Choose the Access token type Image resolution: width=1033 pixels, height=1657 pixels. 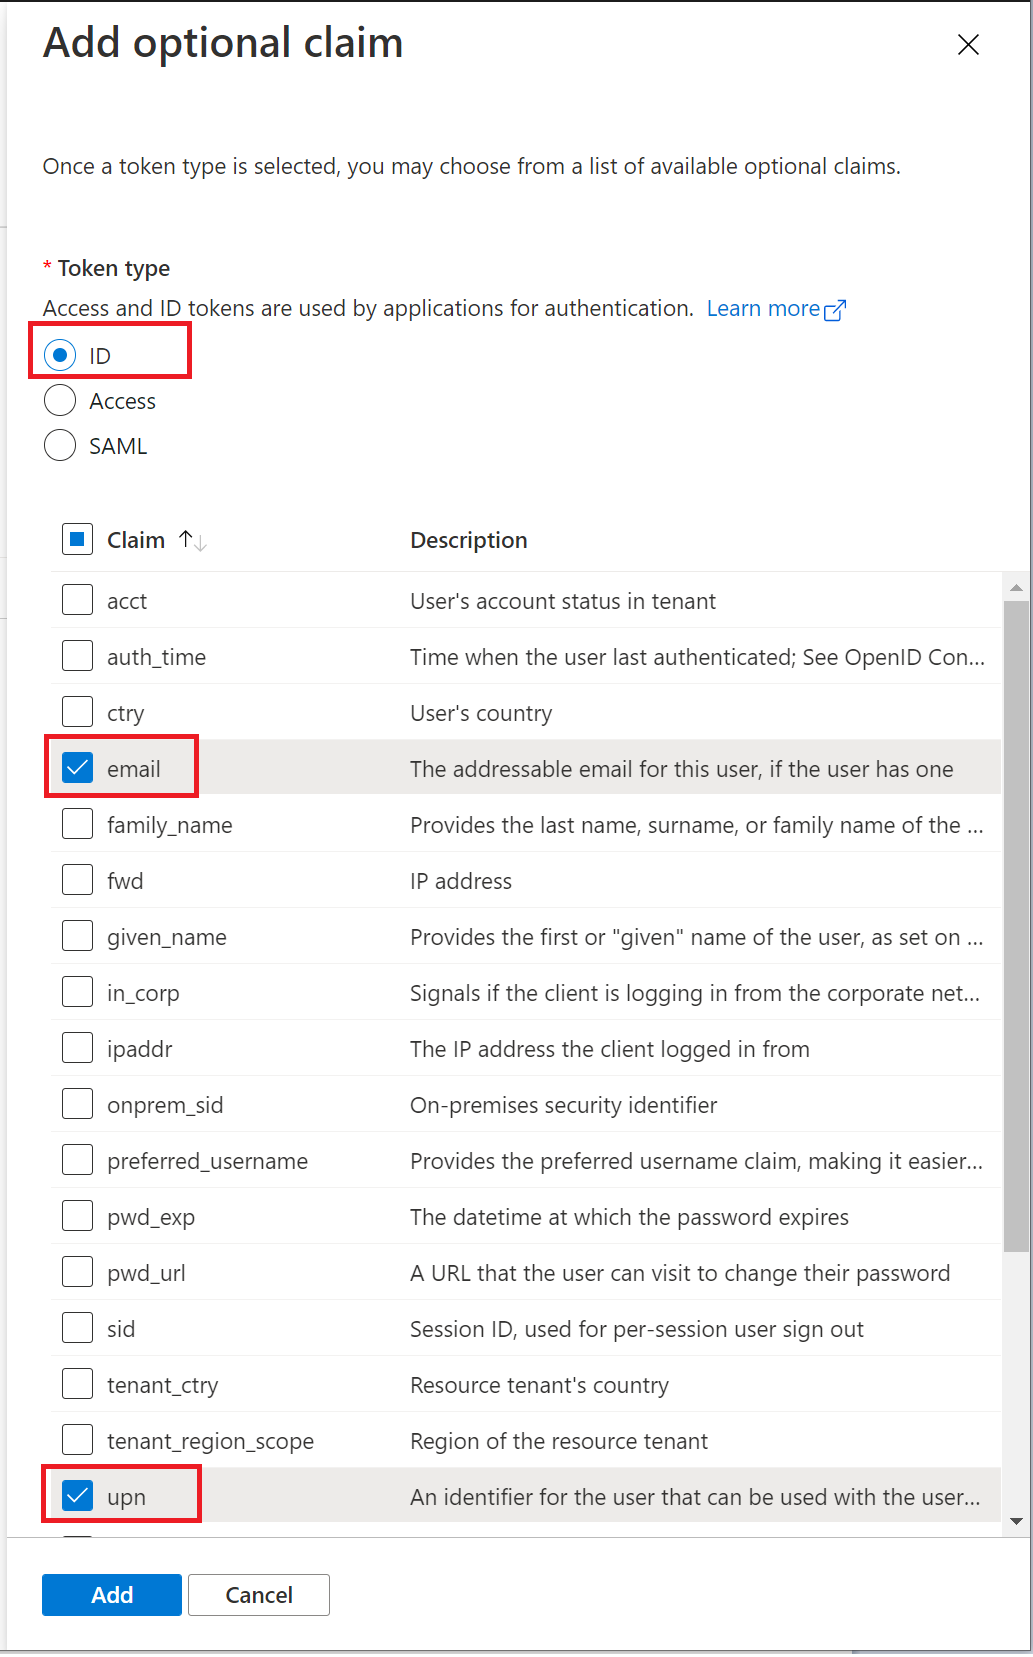click(x=60, y=401)
